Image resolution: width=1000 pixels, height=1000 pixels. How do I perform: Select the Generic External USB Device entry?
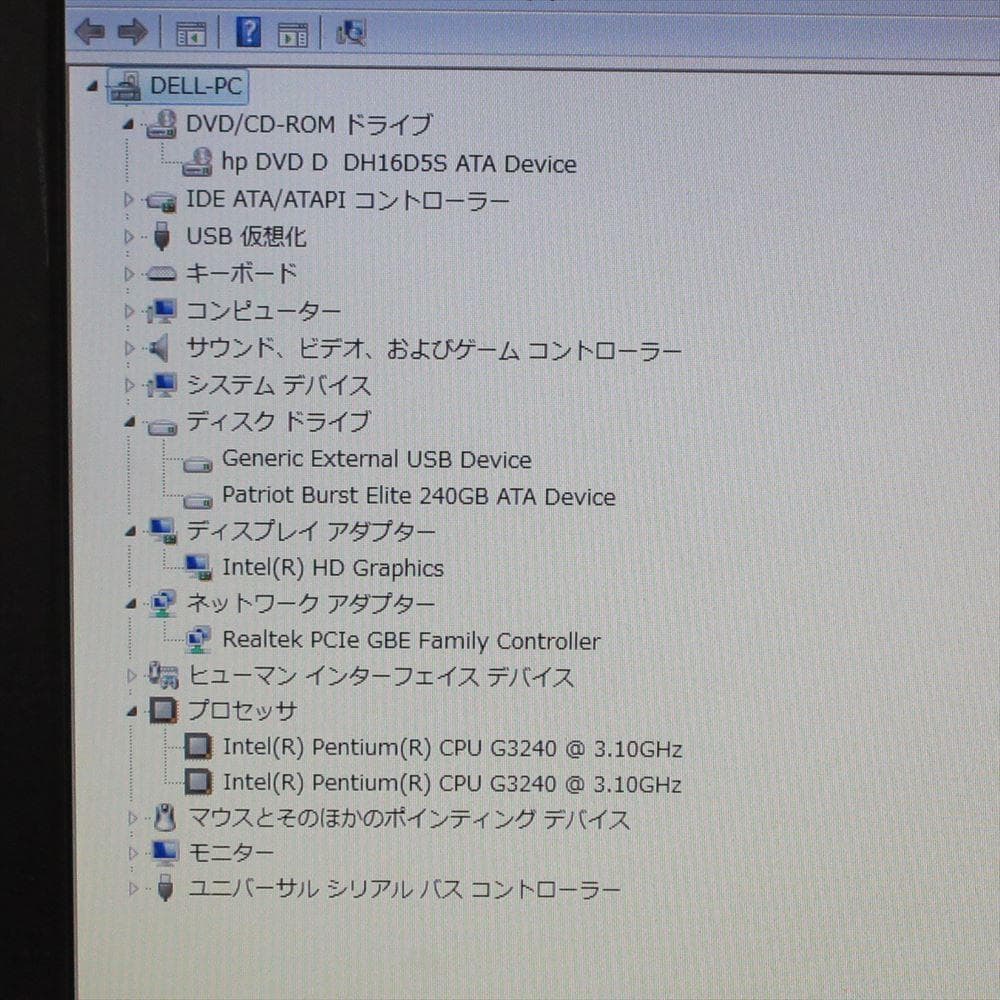(378, 459)
